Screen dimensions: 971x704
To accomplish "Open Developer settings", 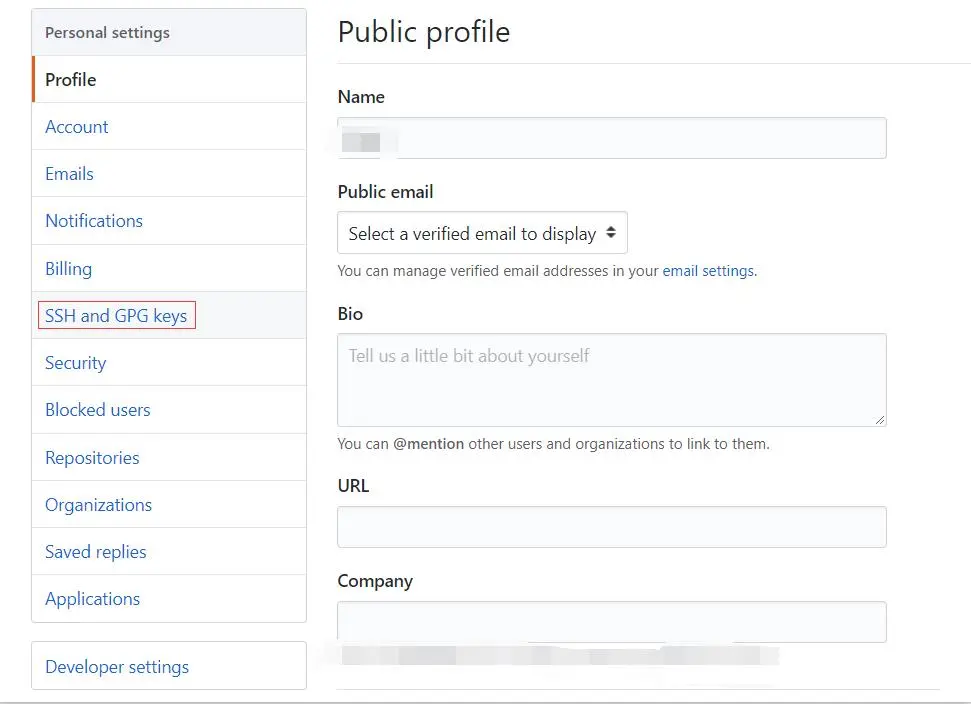I will click(117, 667).
